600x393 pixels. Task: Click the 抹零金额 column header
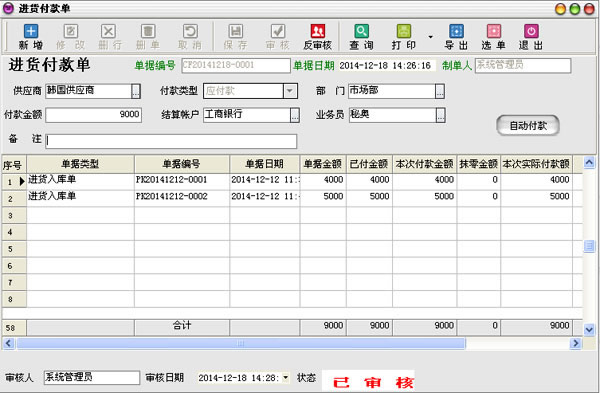(478, 164)
